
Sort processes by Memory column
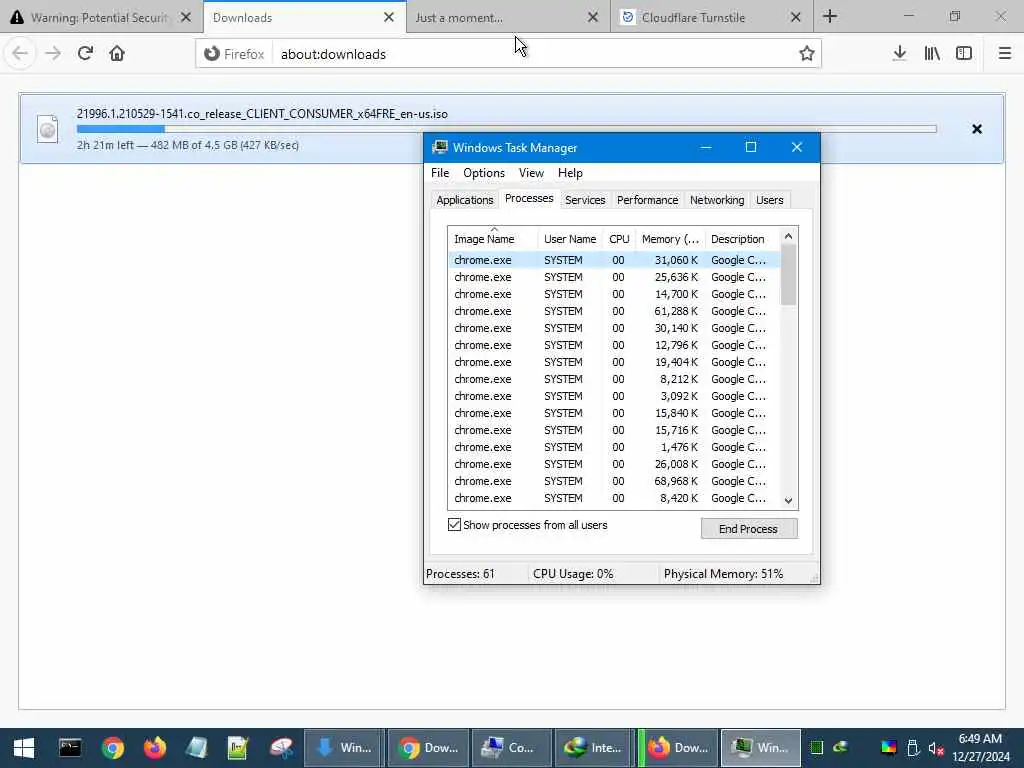pos(670,239)
